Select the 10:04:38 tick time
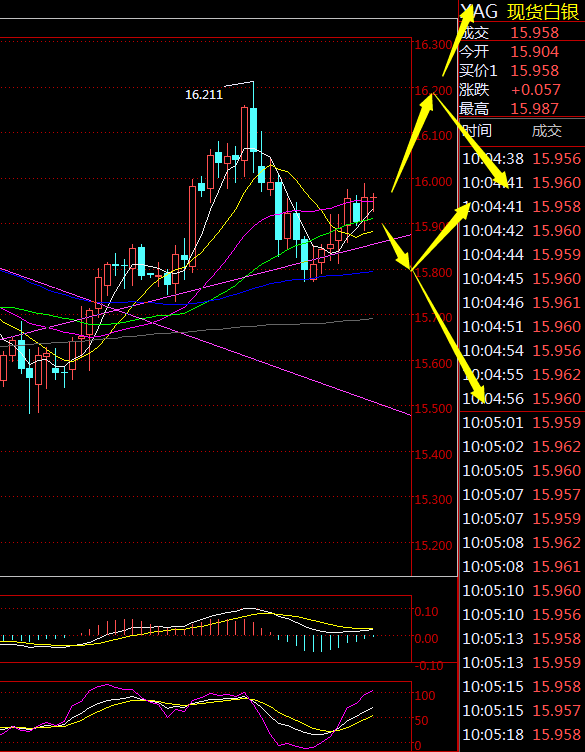Screen dimensions: 585x752 [493, 159]
